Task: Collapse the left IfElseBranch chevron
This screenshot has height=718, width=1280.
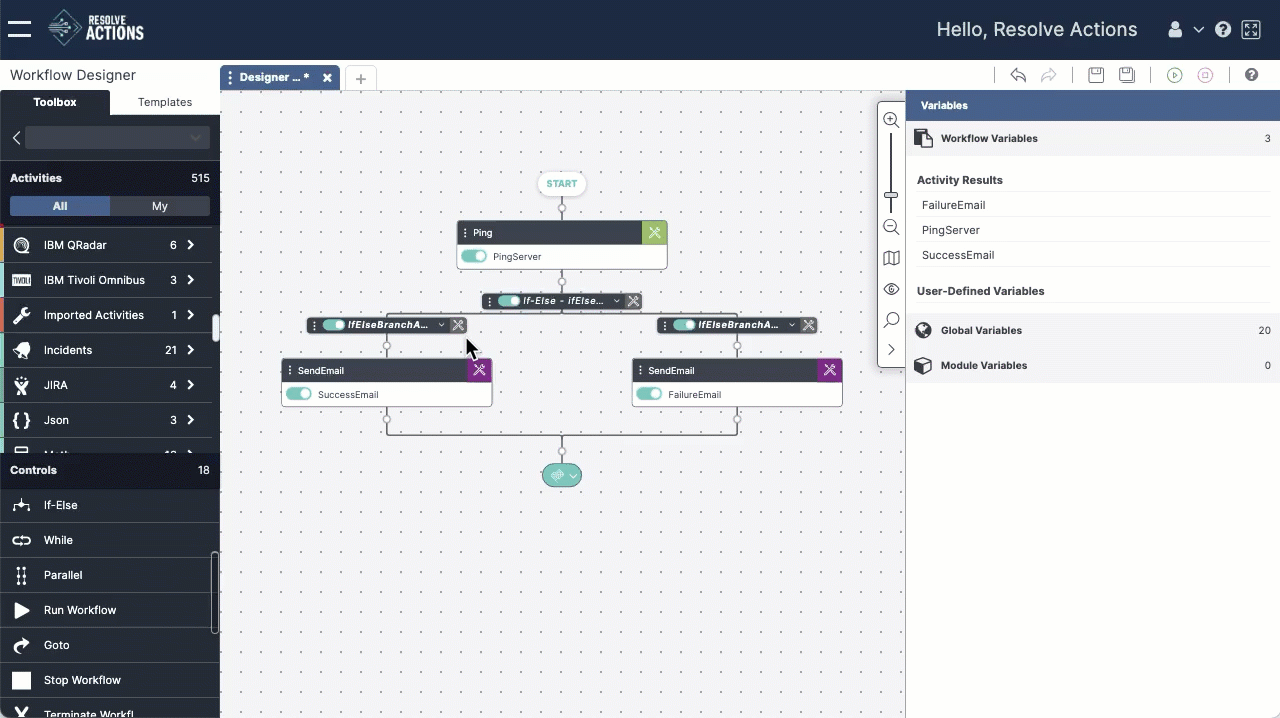Action: coord(441,325)
